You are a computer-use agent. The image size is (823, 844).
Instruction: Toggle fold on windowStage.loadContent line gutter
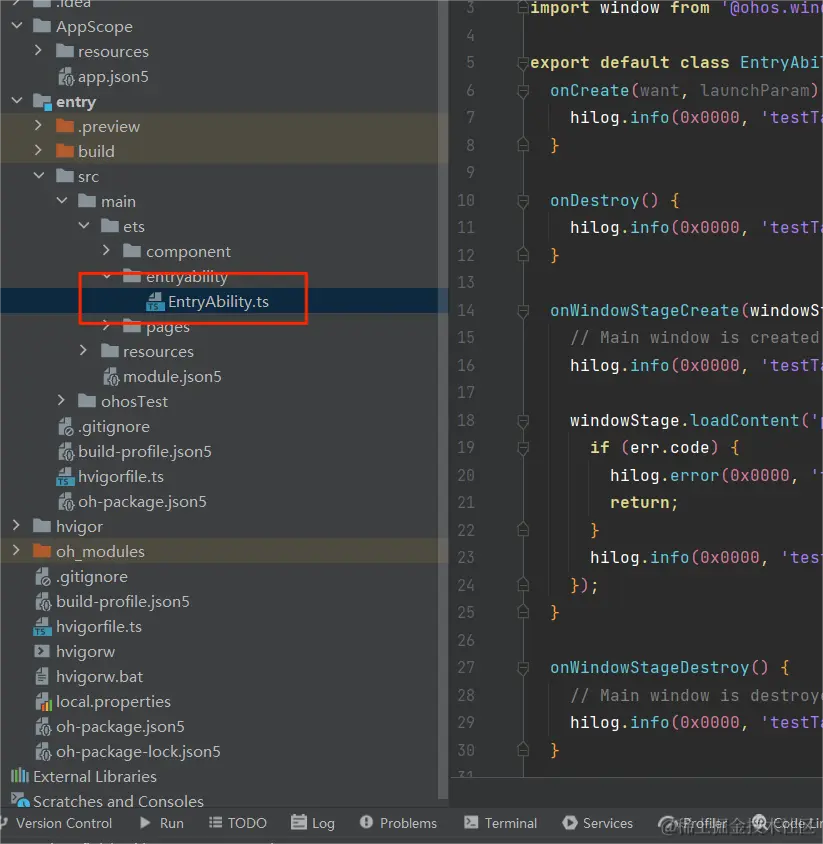click(523, 420)
